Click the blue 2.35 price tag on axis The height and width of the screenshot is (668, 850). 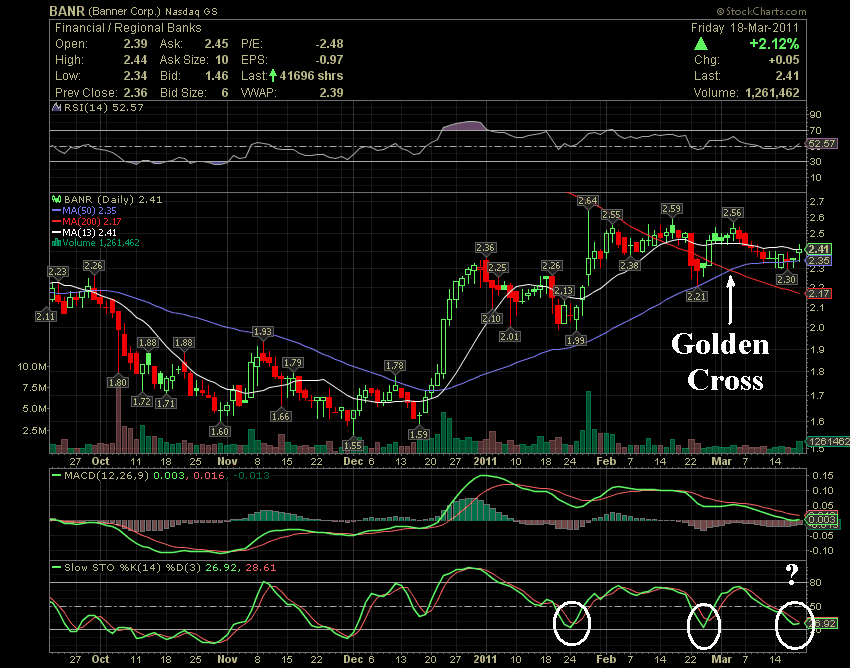coord(819,261)
